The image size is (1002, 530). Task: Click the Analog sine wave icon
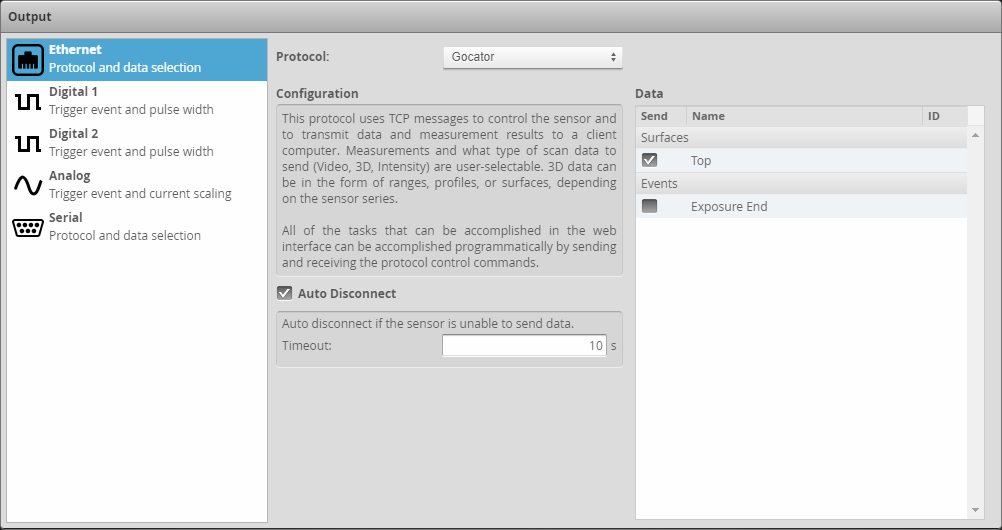[x=28, y=185]
